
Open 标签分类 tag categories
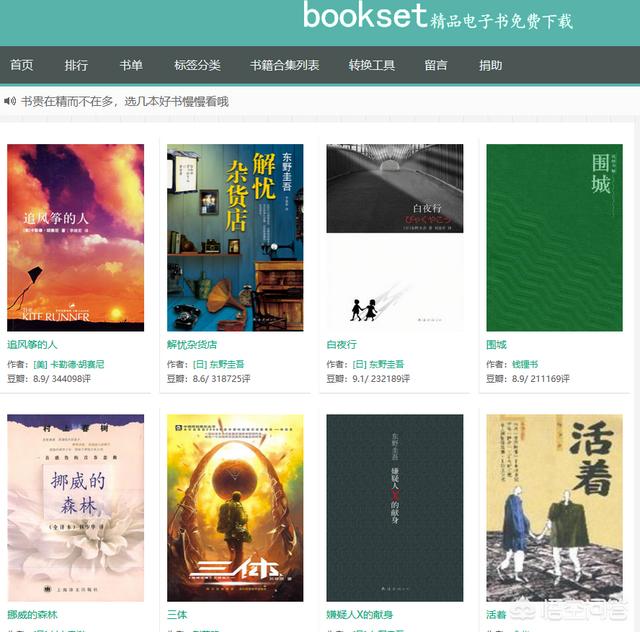point(198,65)
